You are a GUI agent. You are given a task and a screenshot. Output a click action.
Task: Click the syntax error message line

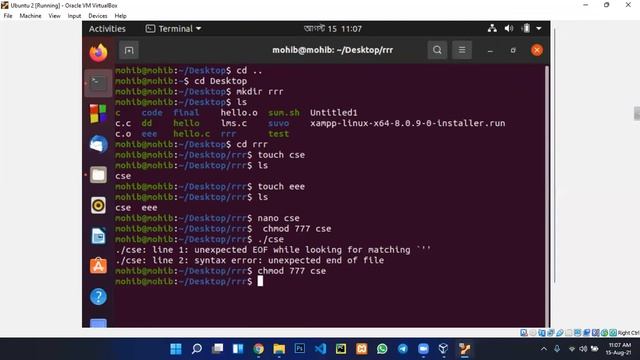click(x=250, y=260)
